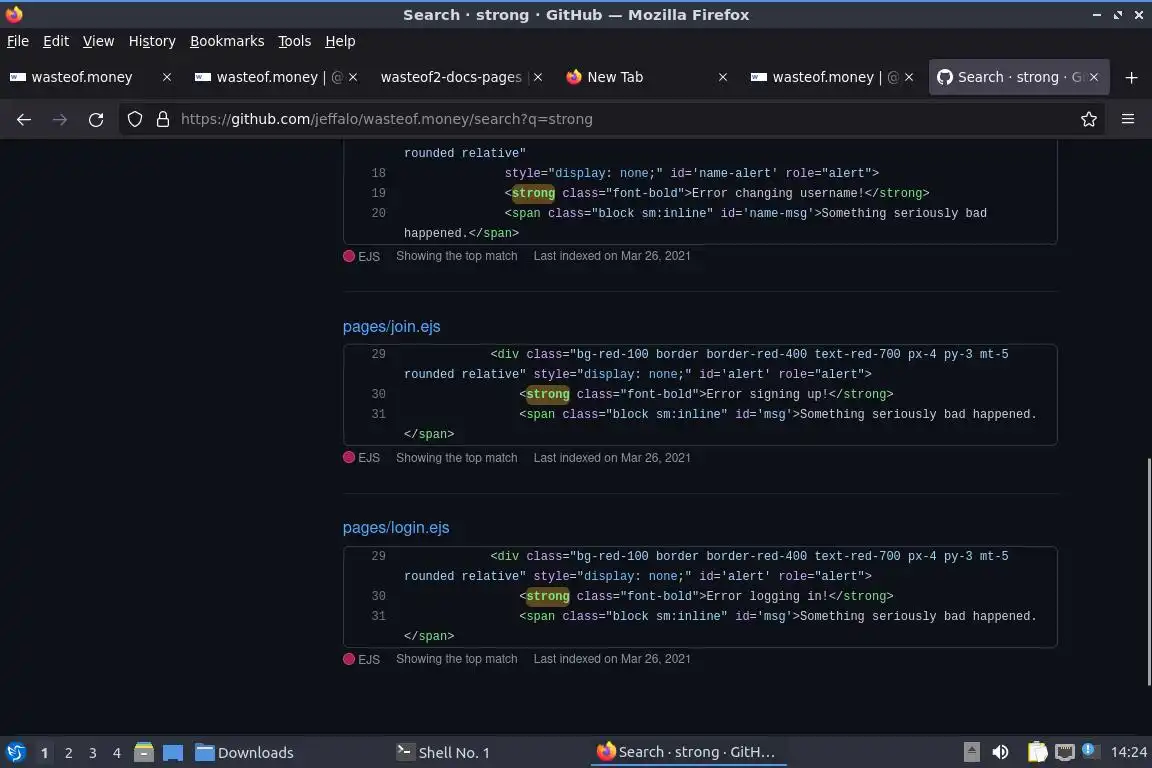Viewport: 1152px width, 768px height.
Task: Close the first wasteof.money tab
Action: coord(167,77)
